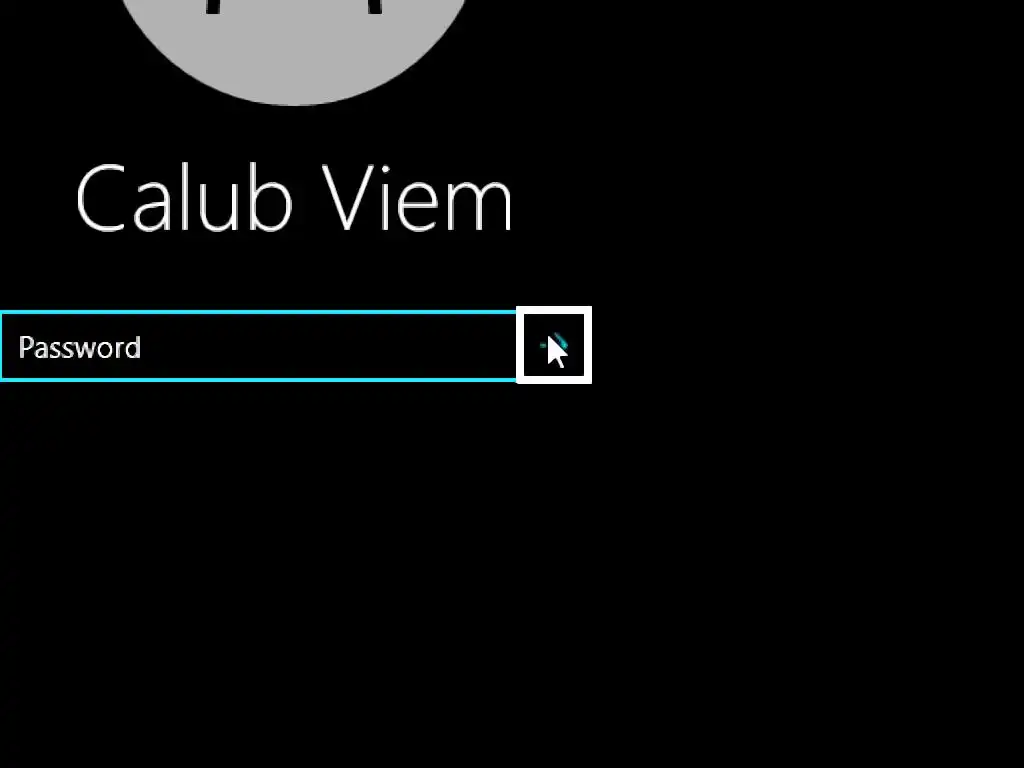Submit the password with the arrow icon

click(554, 345)
